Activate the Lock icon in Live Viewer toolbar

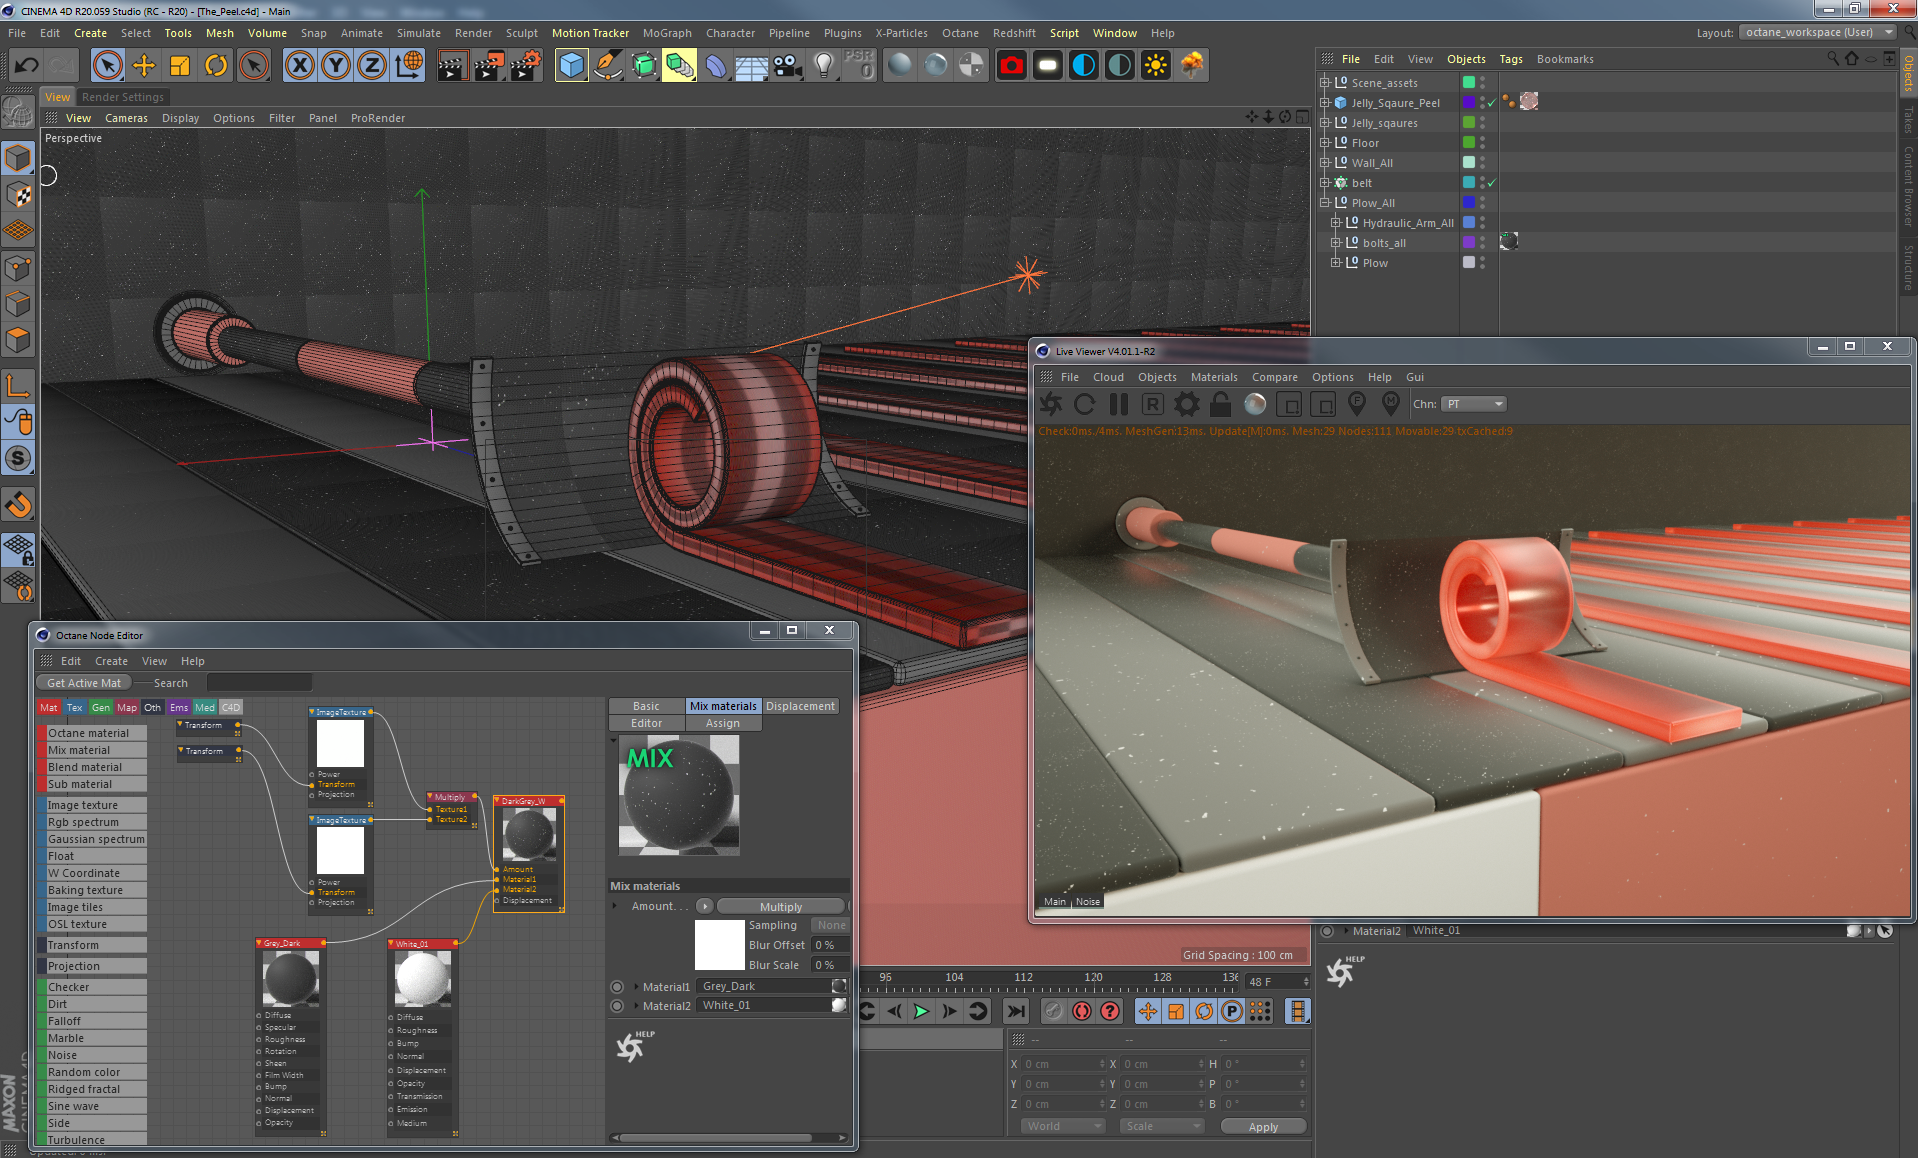(x=1219, y=404)
